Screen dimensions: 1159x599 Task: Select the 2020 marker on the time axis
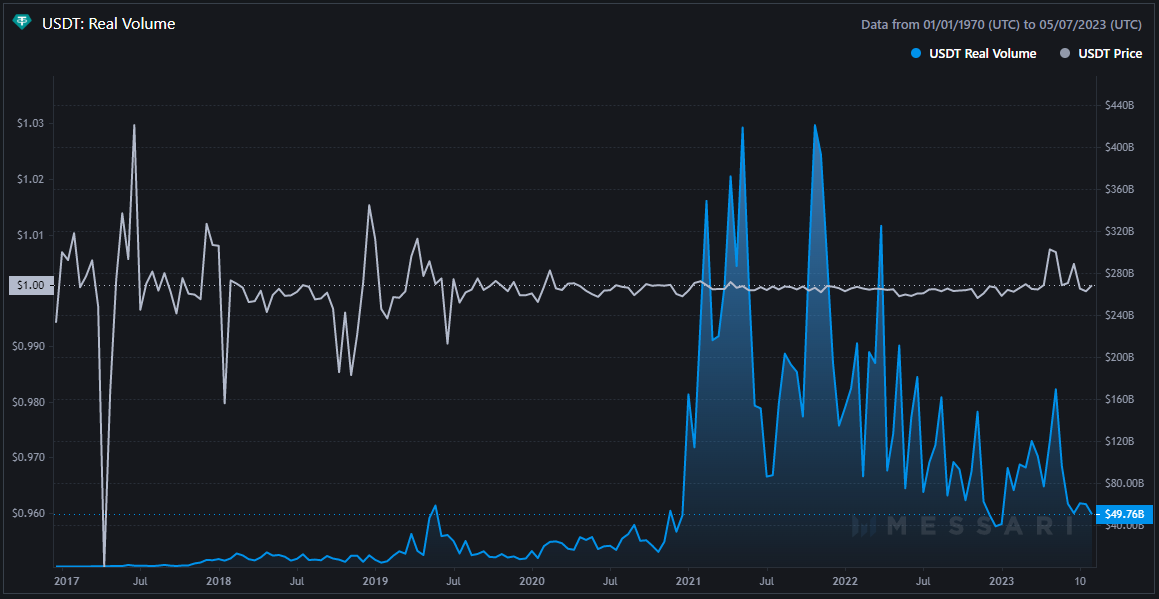531,581
